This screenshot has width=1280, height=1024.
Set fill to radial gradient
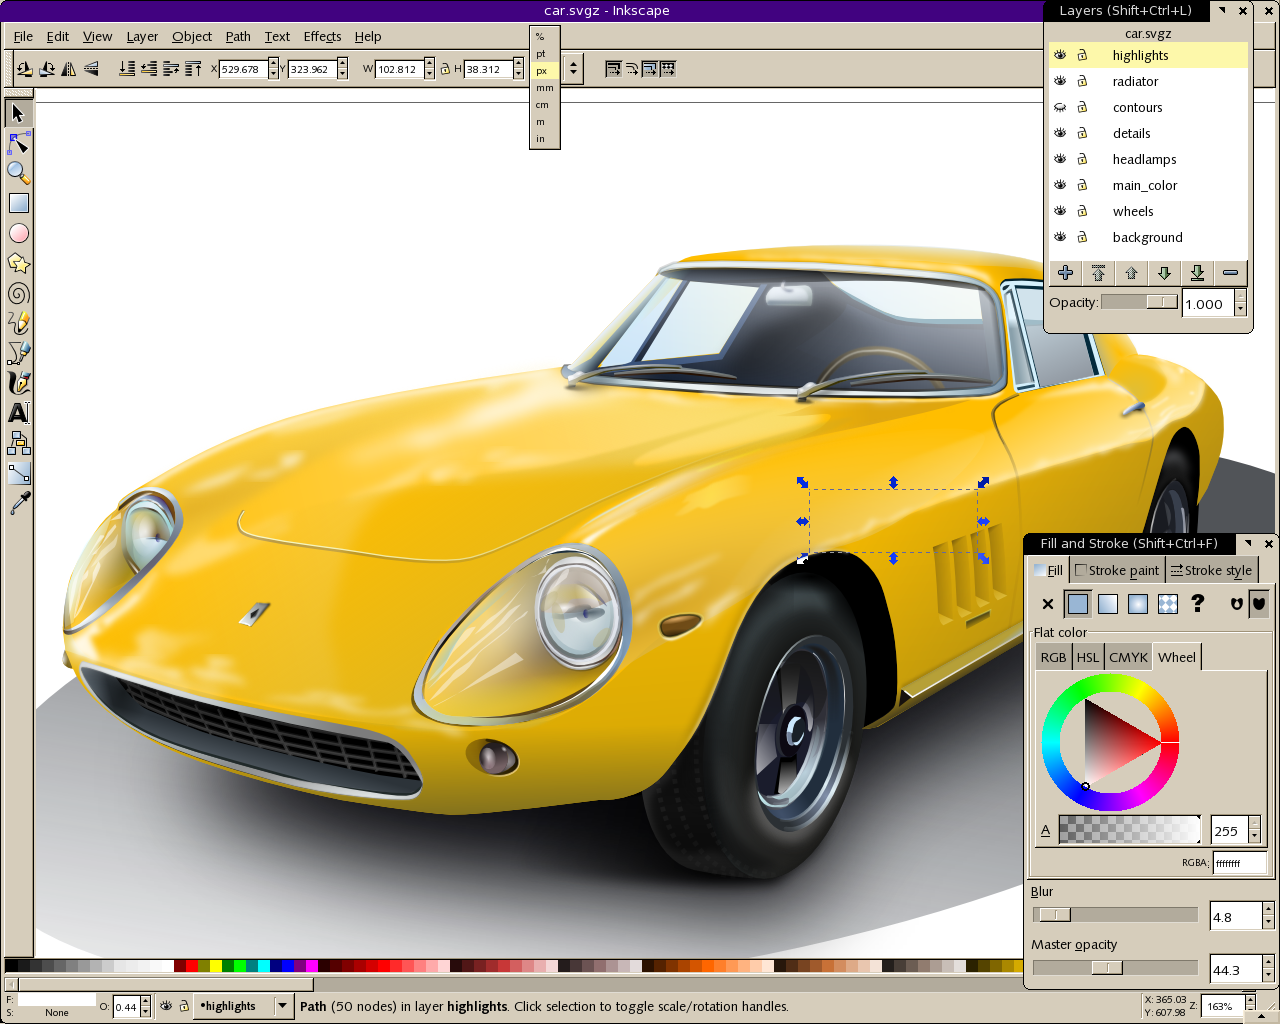tap(1137, 604)
